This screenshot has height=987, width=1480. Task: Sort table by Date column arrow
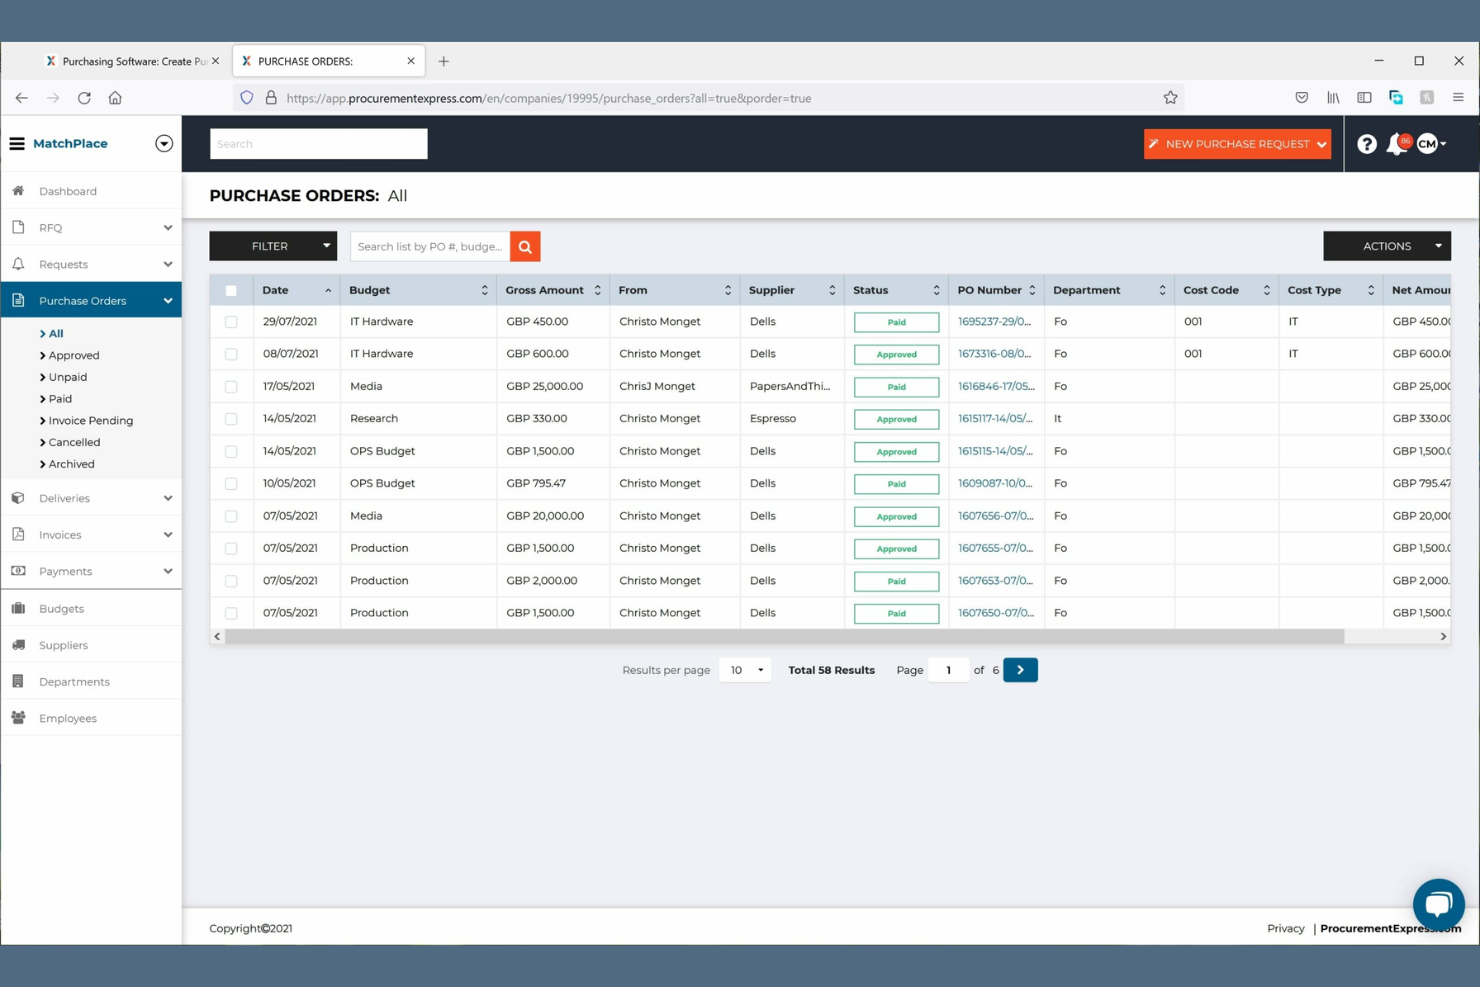tap(328, 290)
